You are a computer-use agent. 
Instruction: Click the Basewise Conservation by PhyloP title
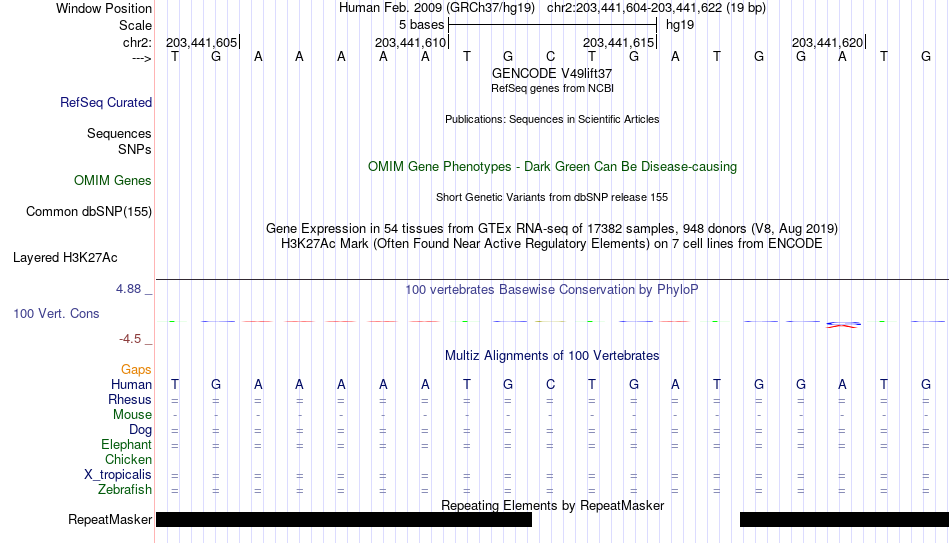click(x=552, y=290)
